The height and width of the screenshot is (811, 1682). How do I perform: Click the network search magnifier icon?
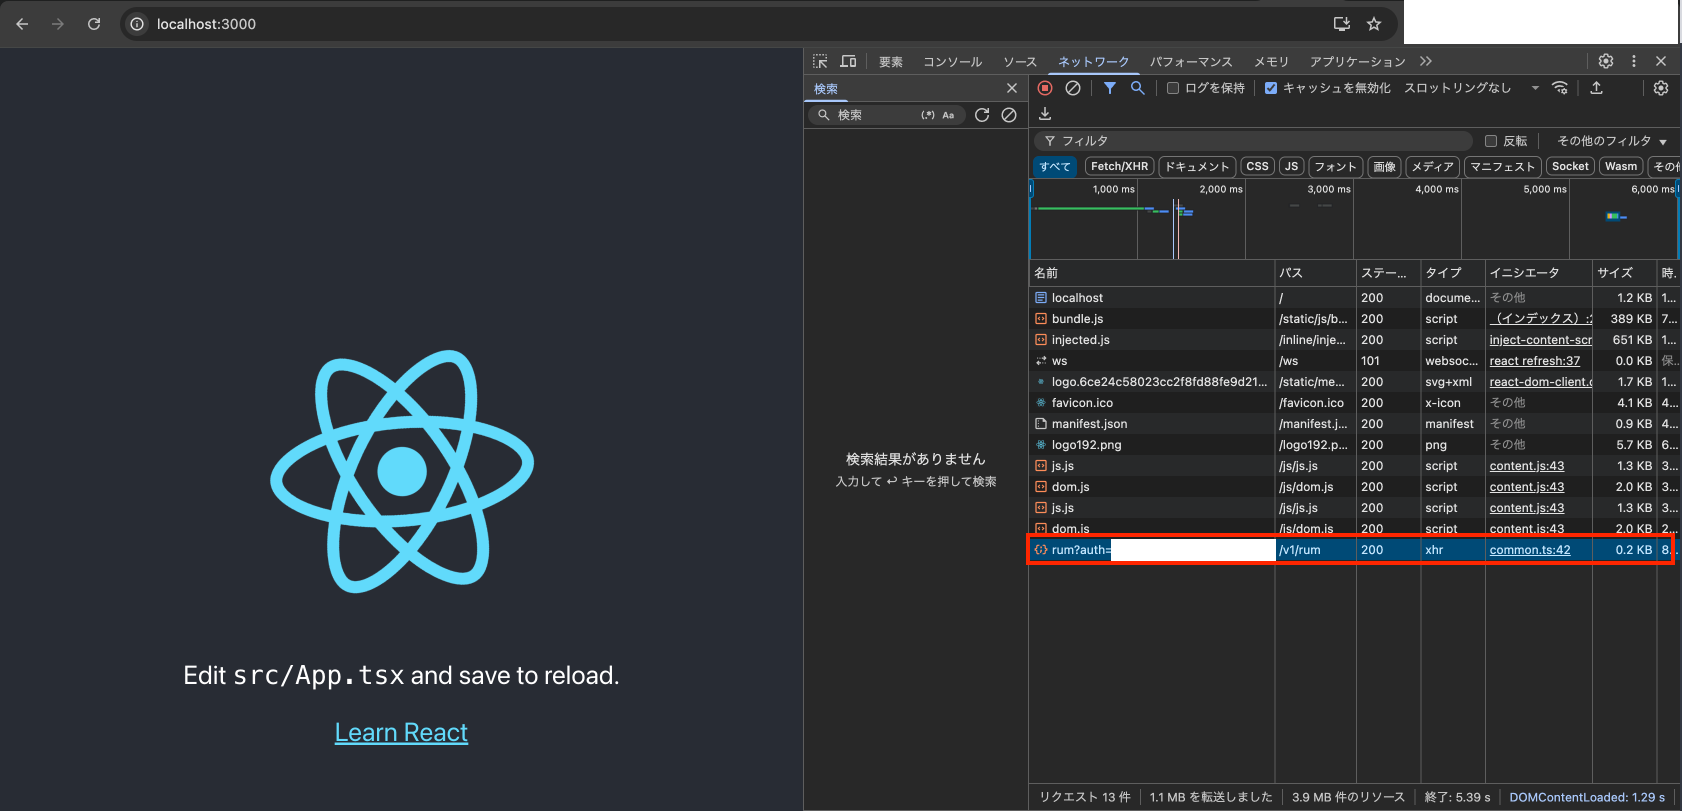[x=1137, y=88]
